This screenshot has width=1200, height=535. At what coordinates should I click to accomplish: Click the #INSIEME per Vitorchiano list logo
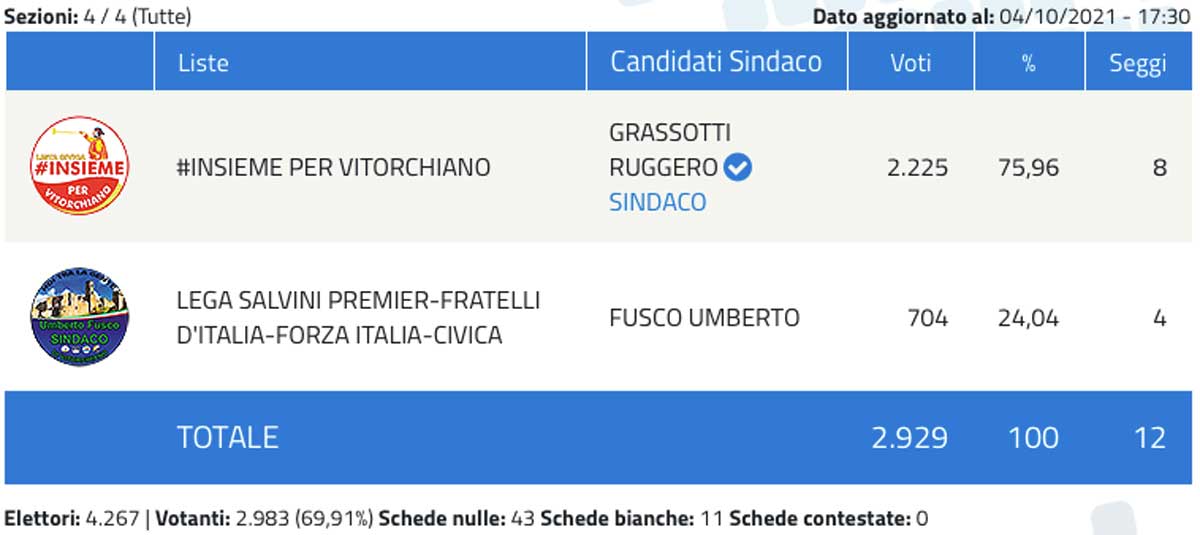tap(79, 167)
